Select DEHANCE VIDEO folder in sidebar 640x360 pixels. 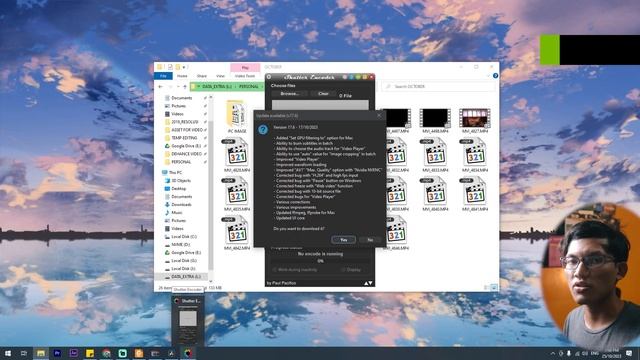click(187, 154)
